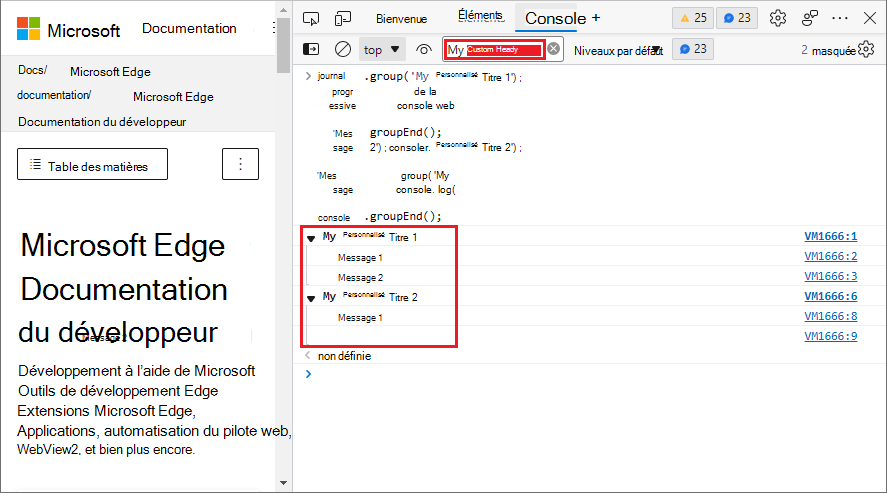Click the 23 issues badge in console toolbar
The height and width of the screenshot is (493, 887).
click(x=693, y=49)
